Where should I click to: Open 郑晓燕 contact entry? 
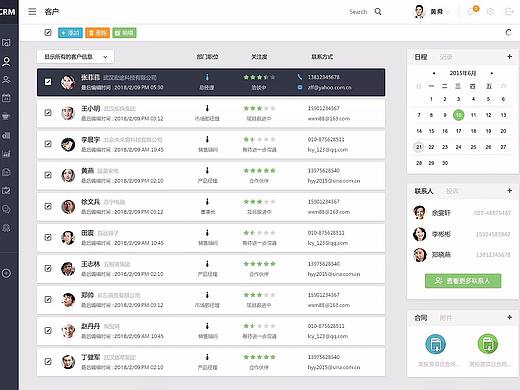[462, 255]
